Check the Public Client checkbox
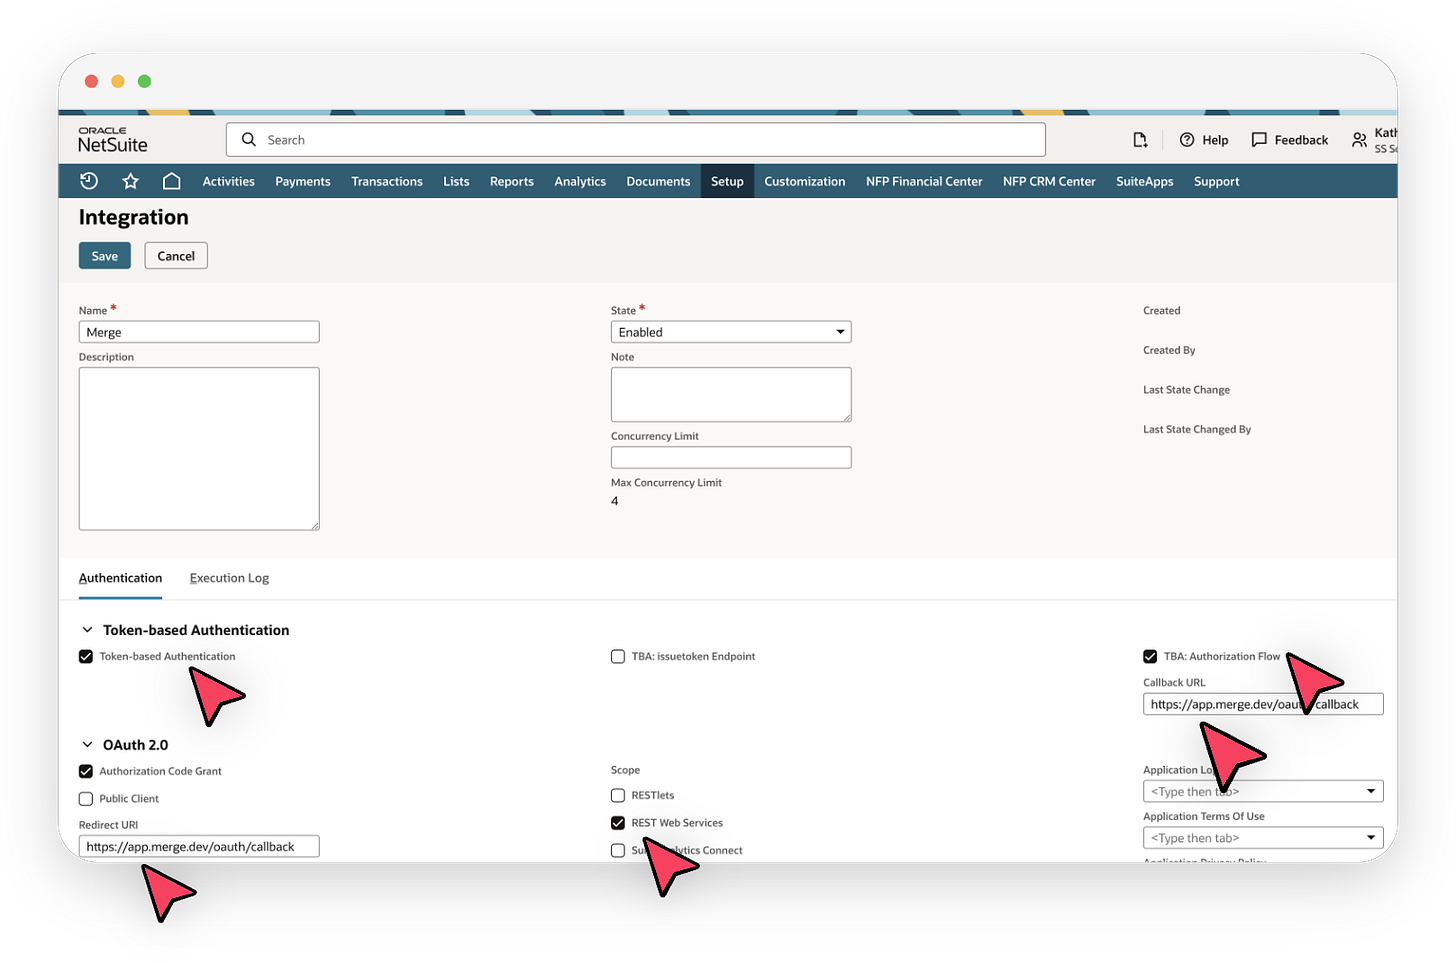This screenshot has height=963, width=1456. click(x=86, y=798)
